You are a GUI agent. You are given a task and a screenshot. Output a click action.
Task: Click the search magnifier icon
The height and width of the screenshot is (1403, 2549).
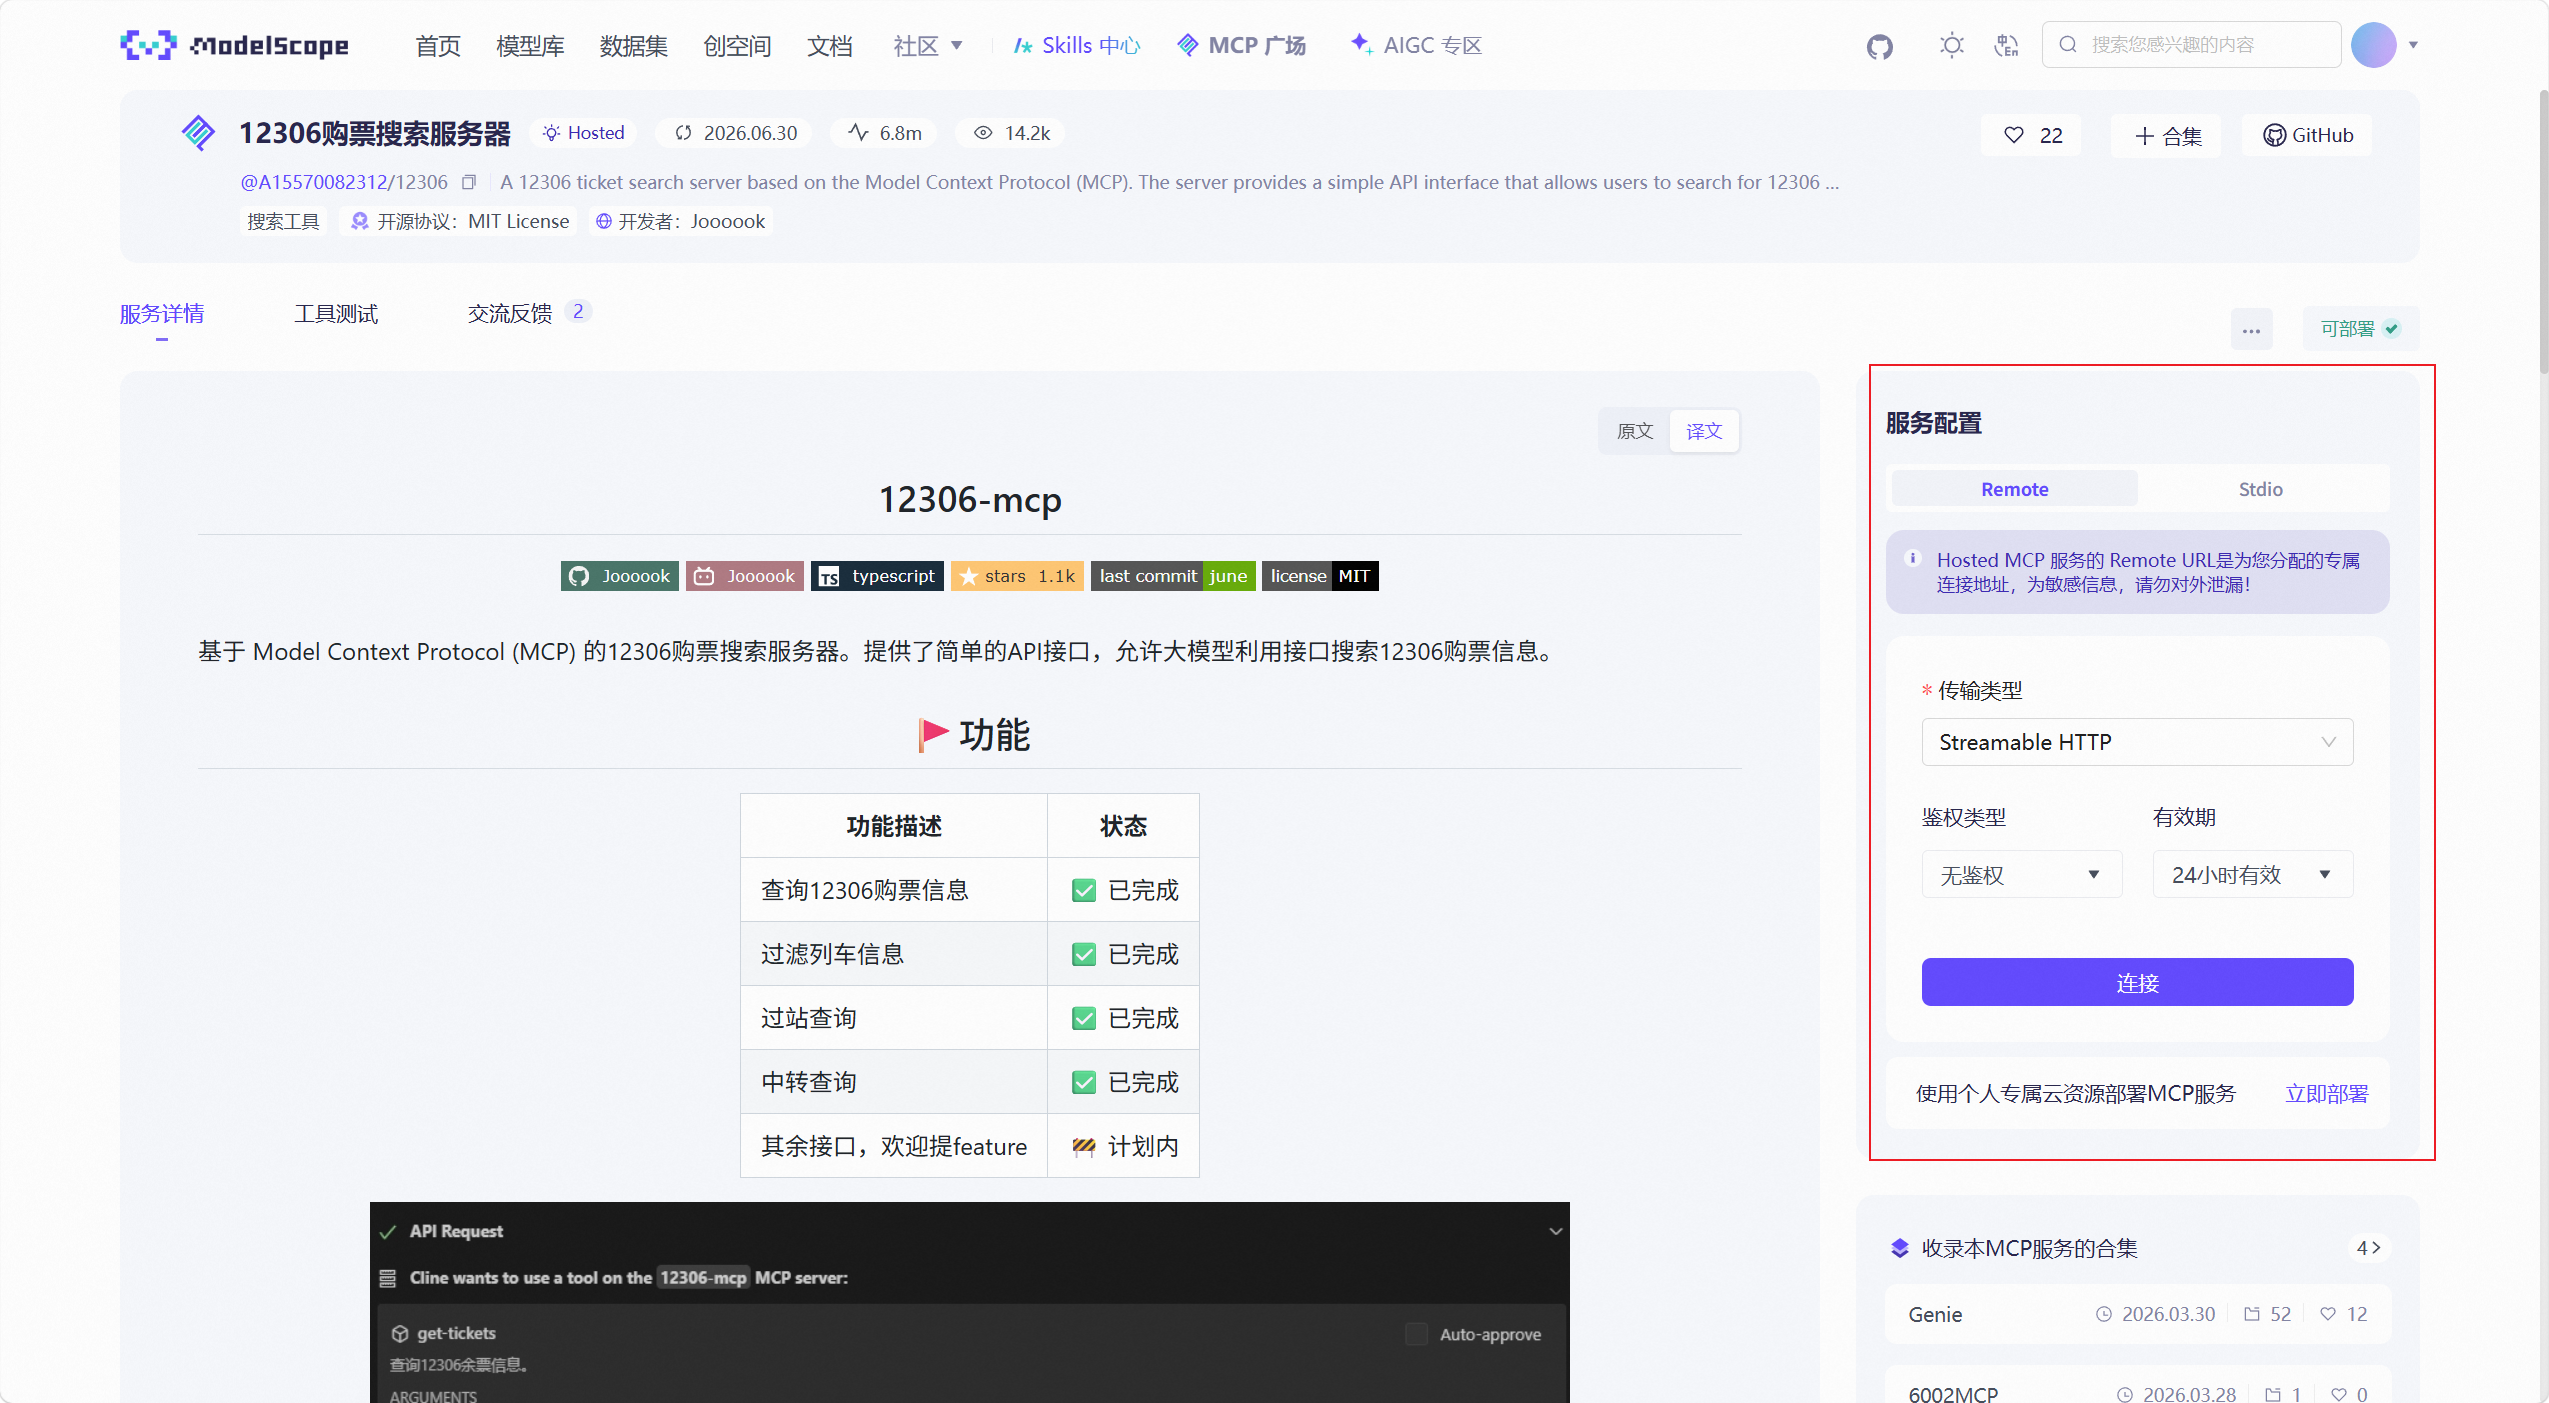click(x=2068, y=45)
